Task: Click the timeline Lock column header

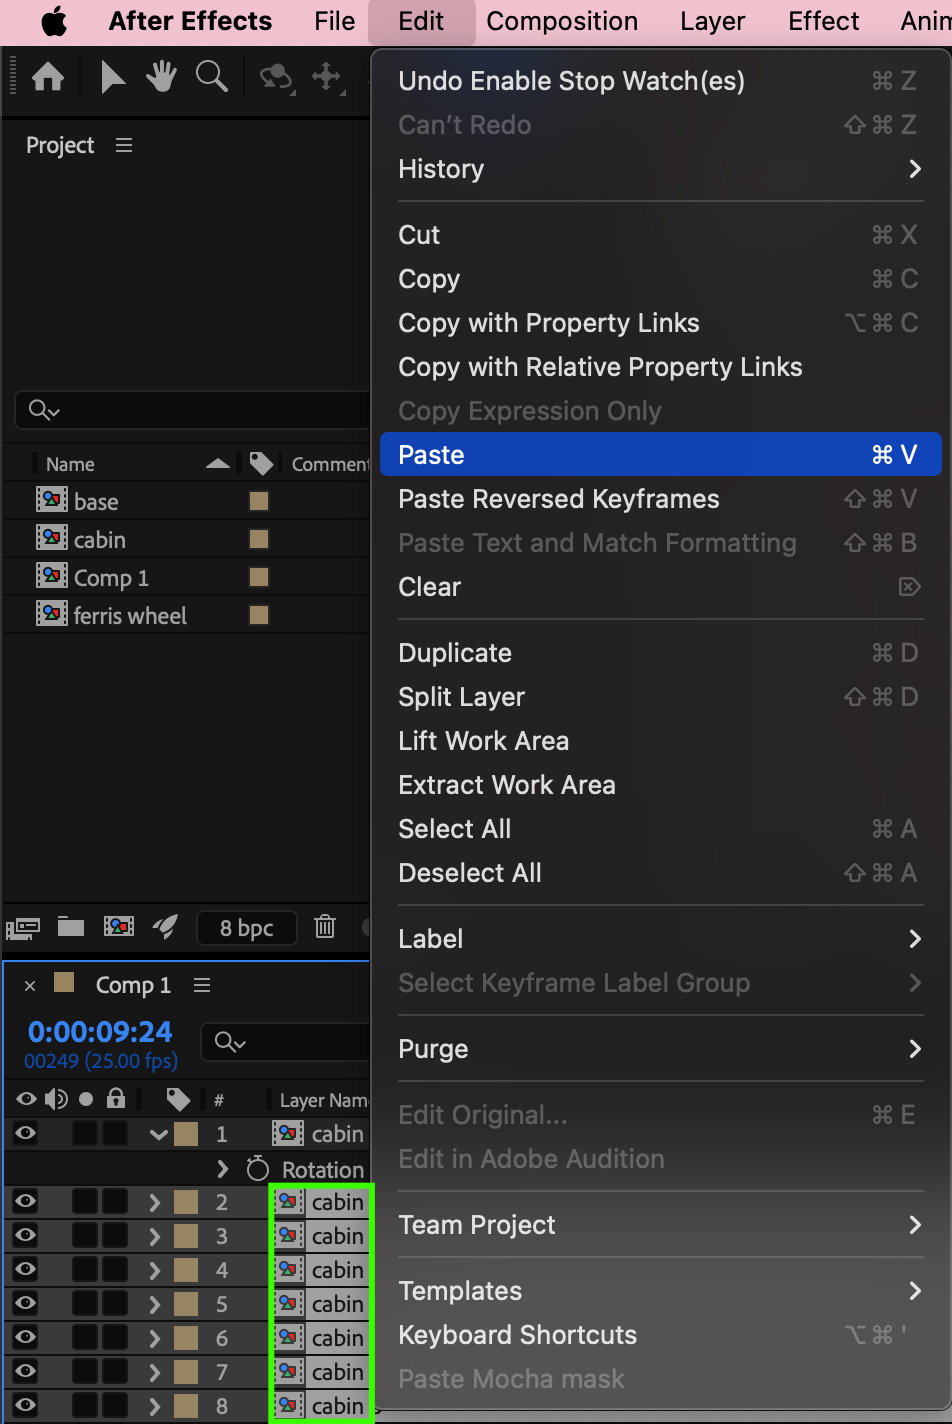Action: click(116, 1099)
